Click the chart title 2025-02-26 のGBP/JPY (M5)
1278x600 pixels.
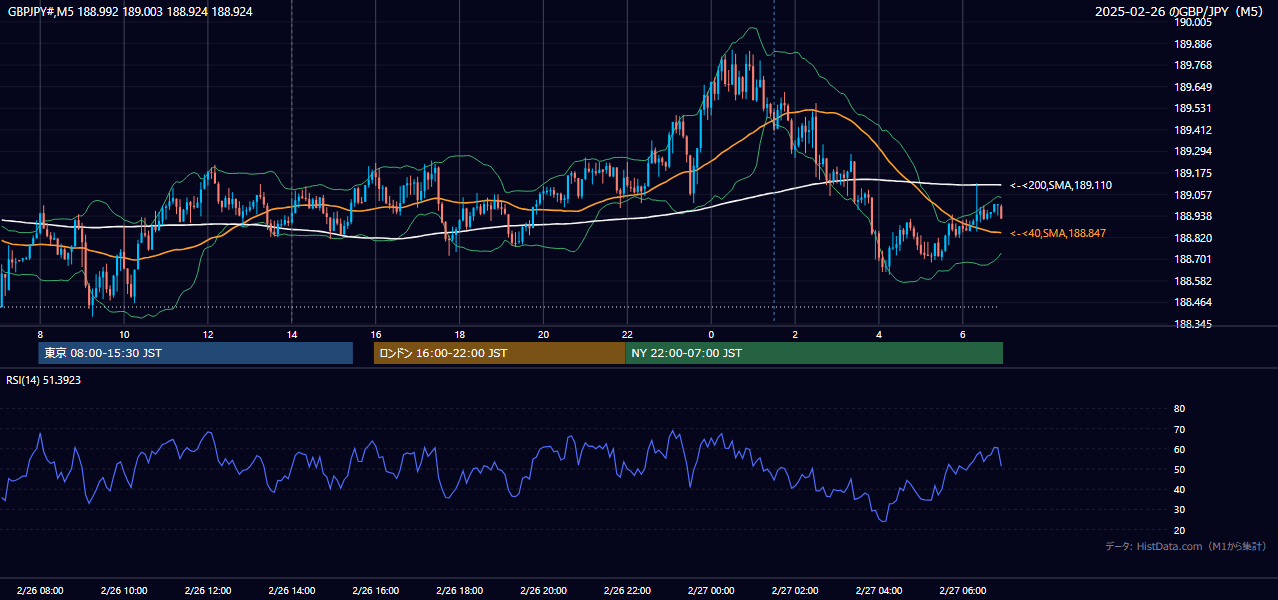point(1181,11)
